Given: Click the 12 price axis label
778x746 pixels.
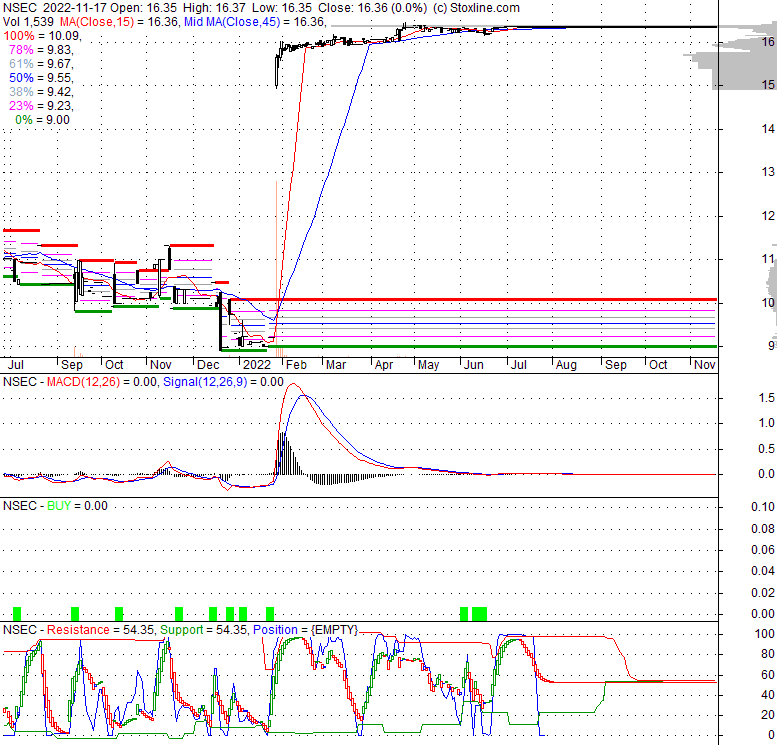Looking at the screenshot, I should coord(768,215).
